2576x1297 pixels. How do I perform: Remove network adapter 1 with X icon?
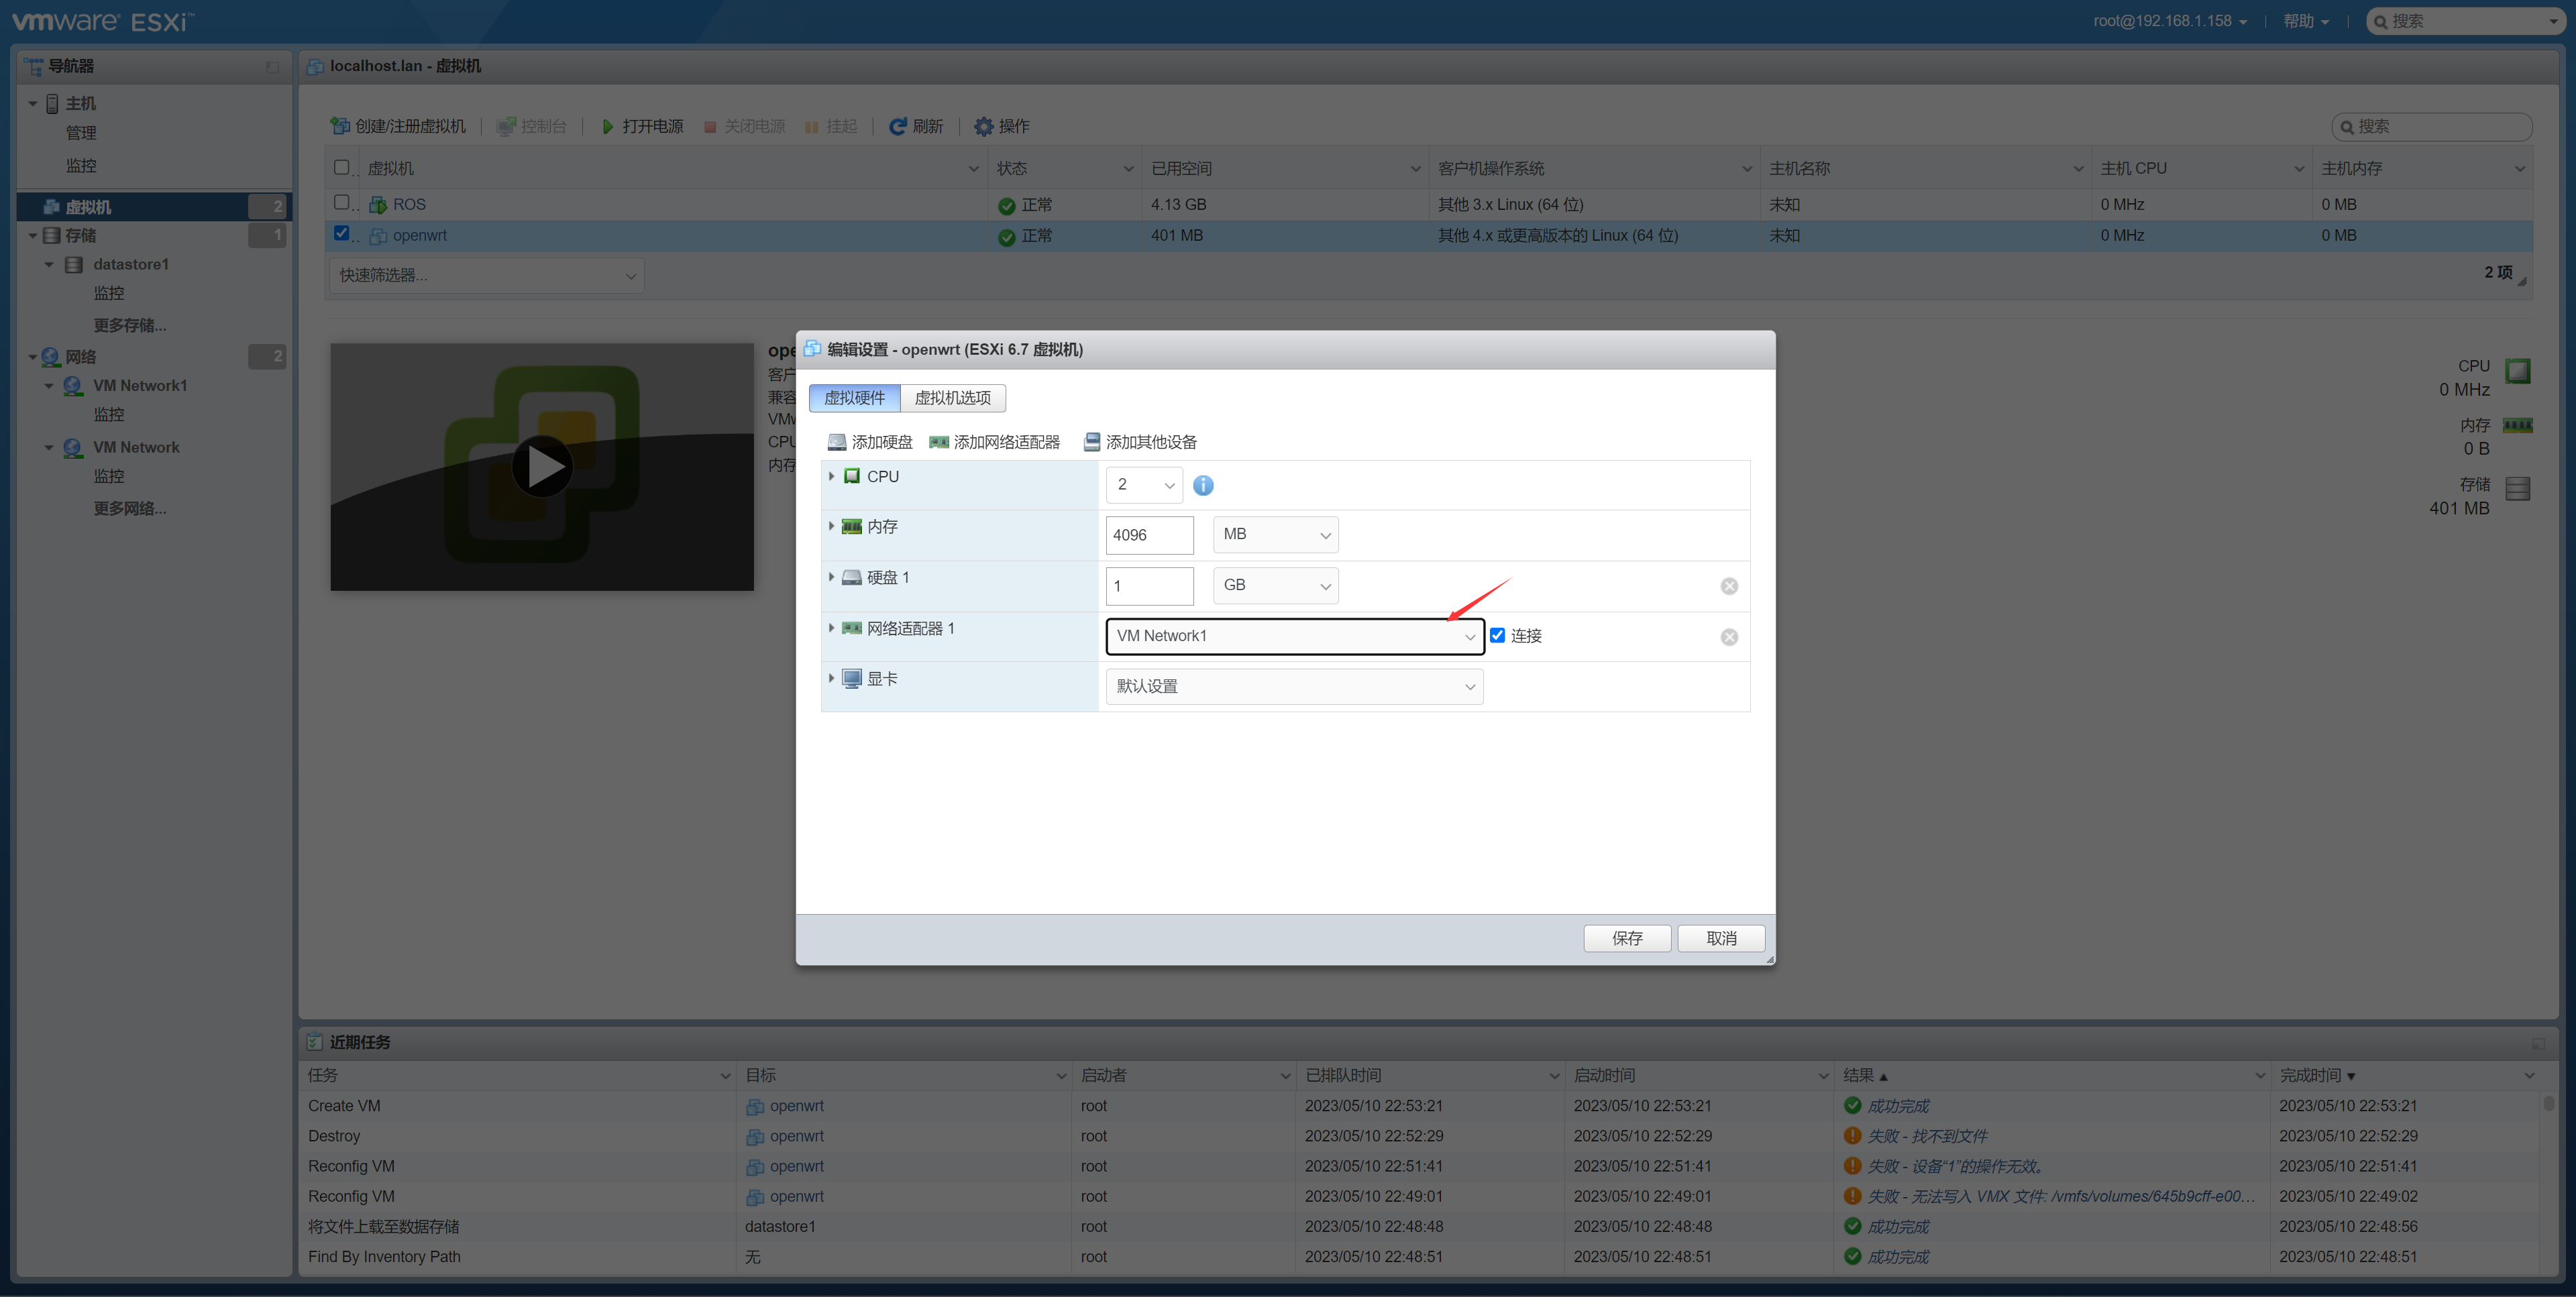(1729, 637)
